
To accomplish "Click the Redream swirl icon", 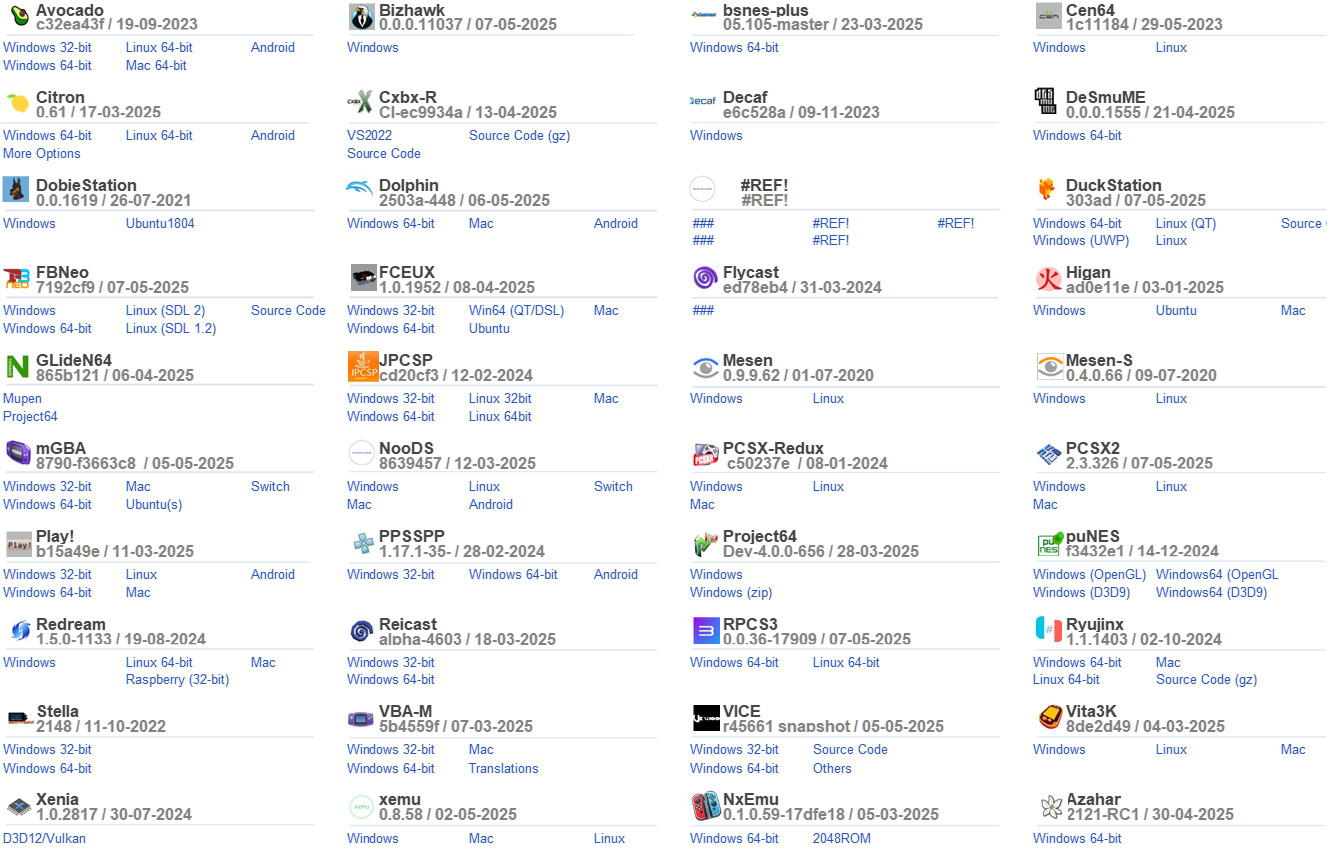I will [21, 630].
